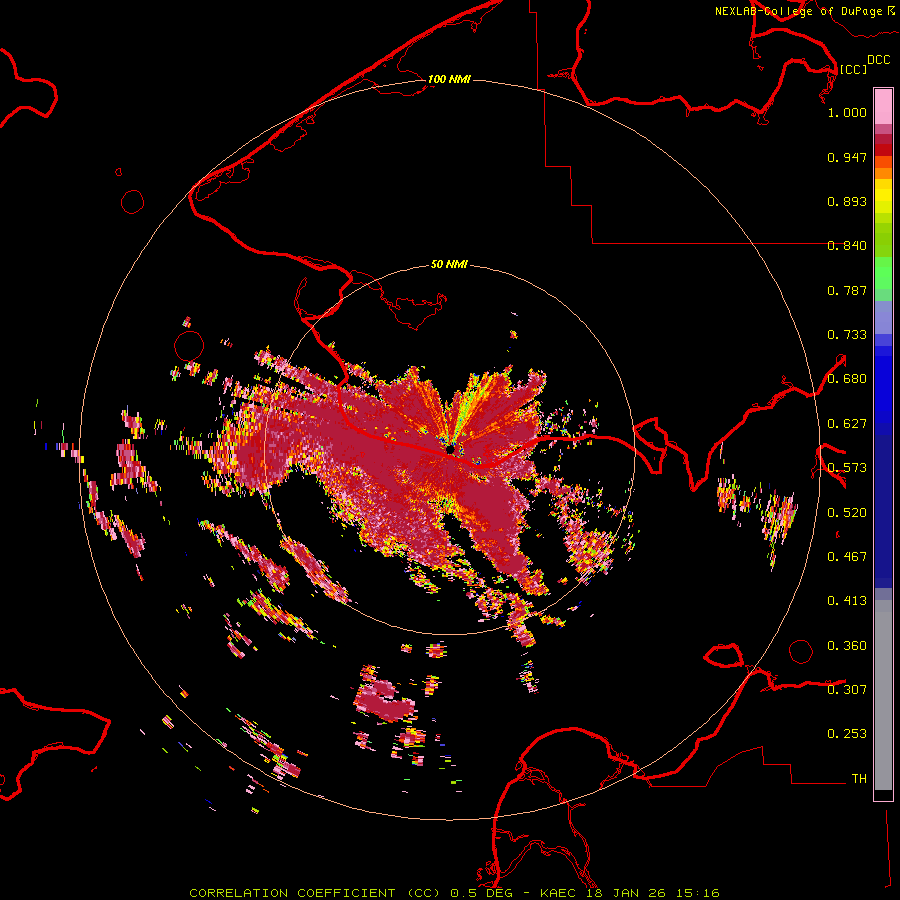Viewport: 900px width, 900px height.
Task: Click the 0.573 legend value
Action: point(847,468)
